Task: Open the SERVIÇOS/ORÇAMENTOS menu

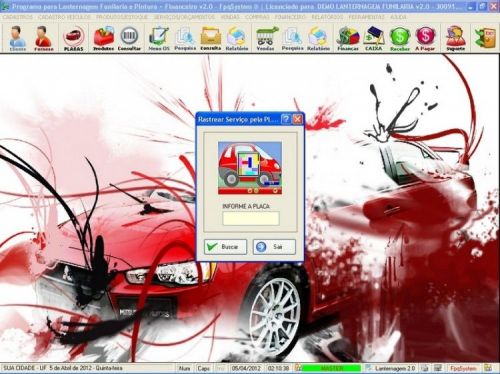Action: point(184,17)
